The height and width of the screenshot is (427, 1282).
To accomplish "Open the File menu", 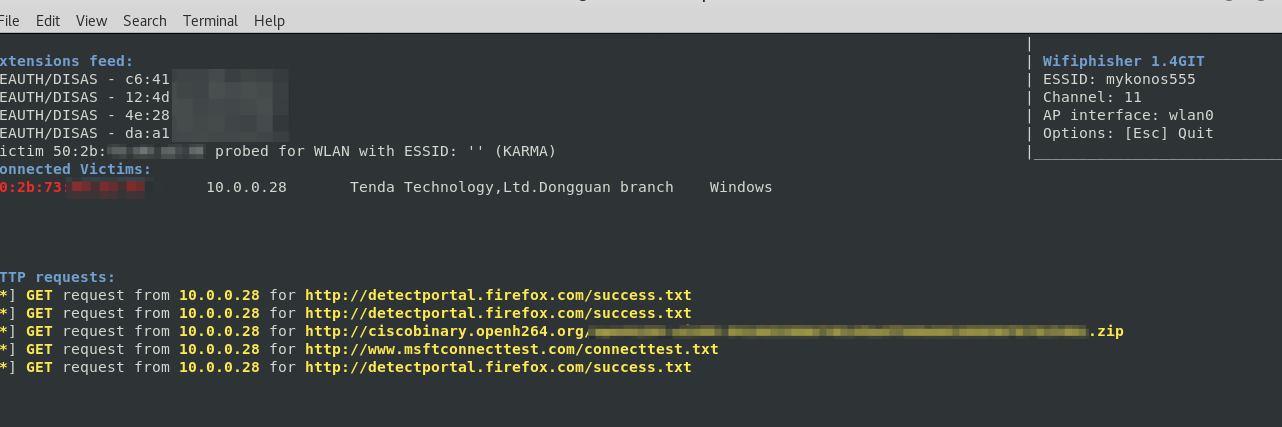I will click(x=10, y=20).
